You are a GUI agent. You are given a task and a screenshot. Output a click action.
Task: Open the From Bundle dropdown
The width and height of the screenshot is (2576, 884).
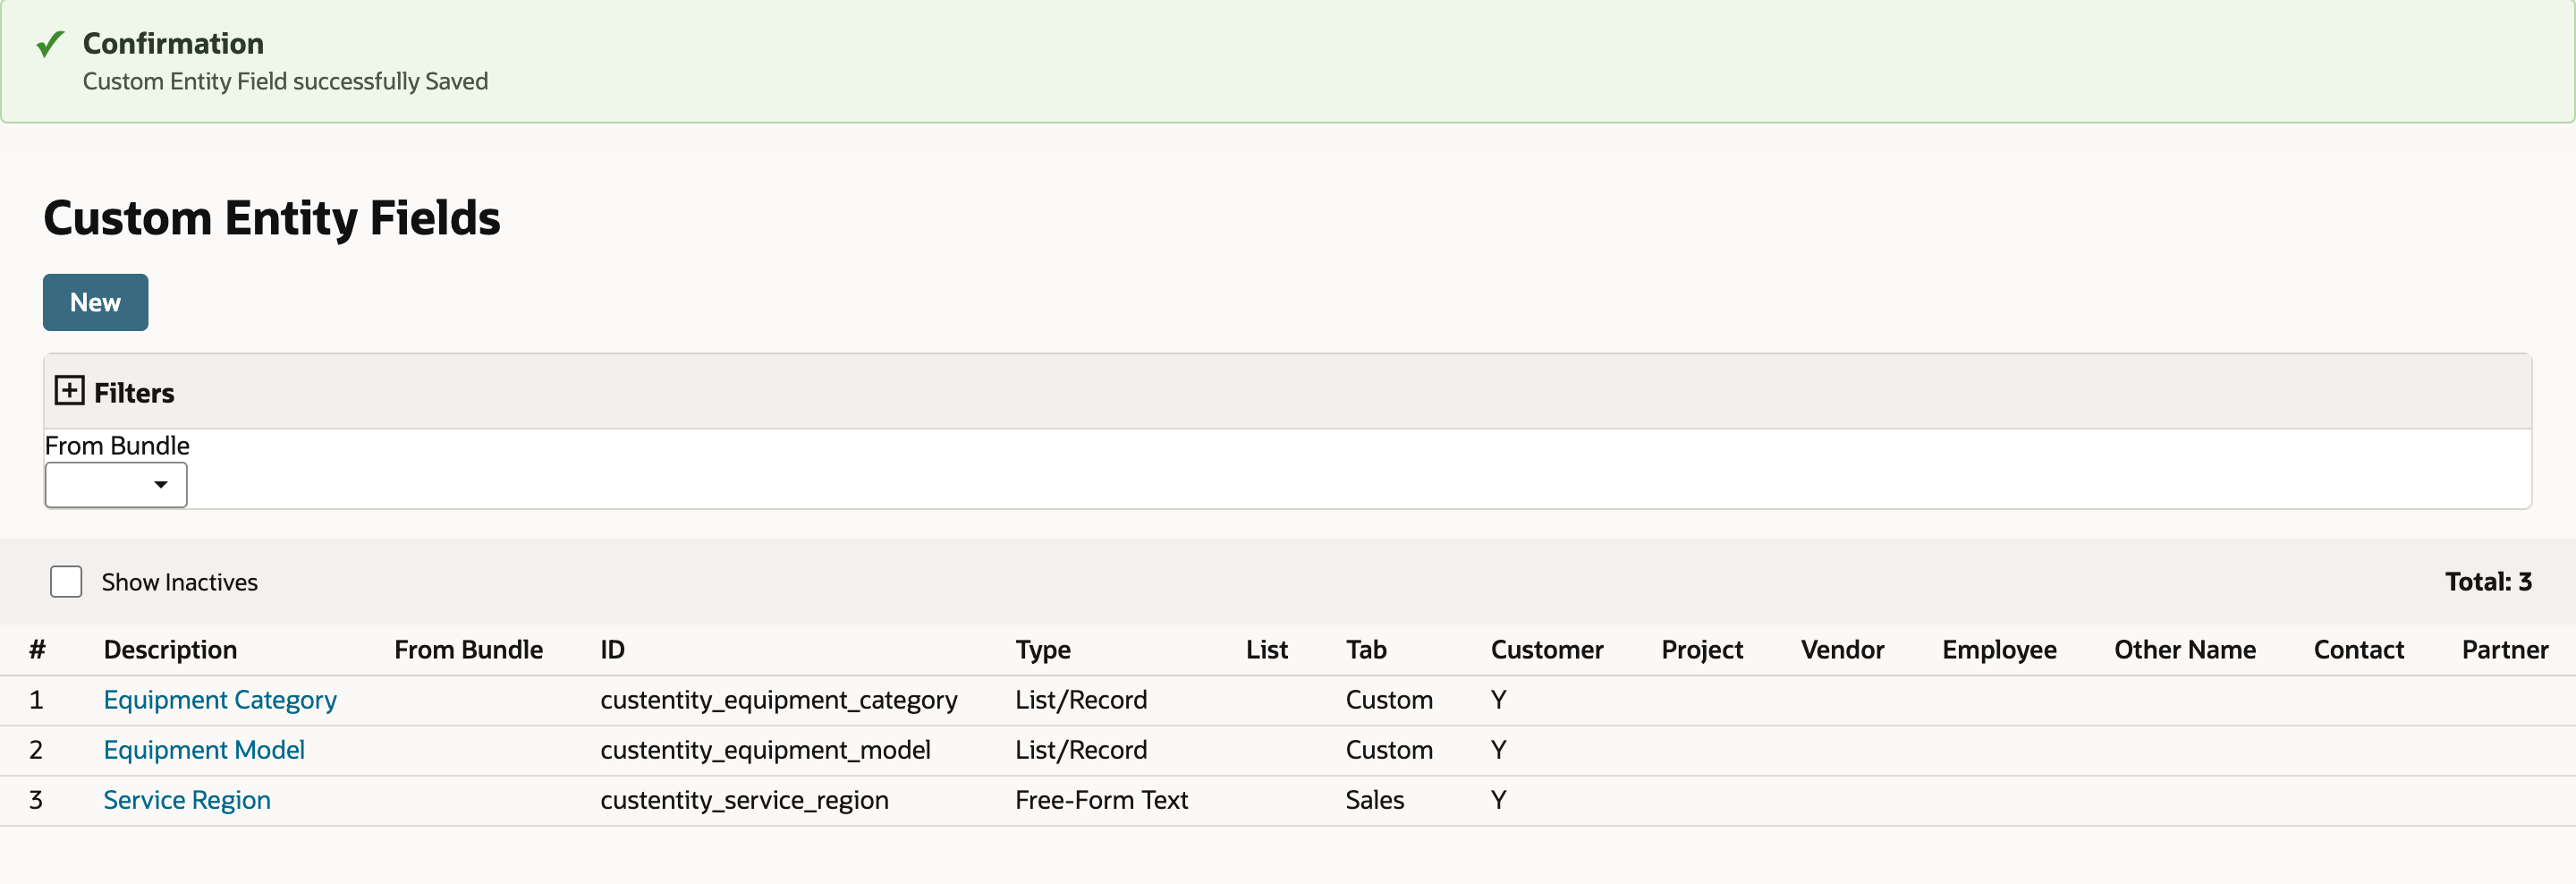(116, 485)
